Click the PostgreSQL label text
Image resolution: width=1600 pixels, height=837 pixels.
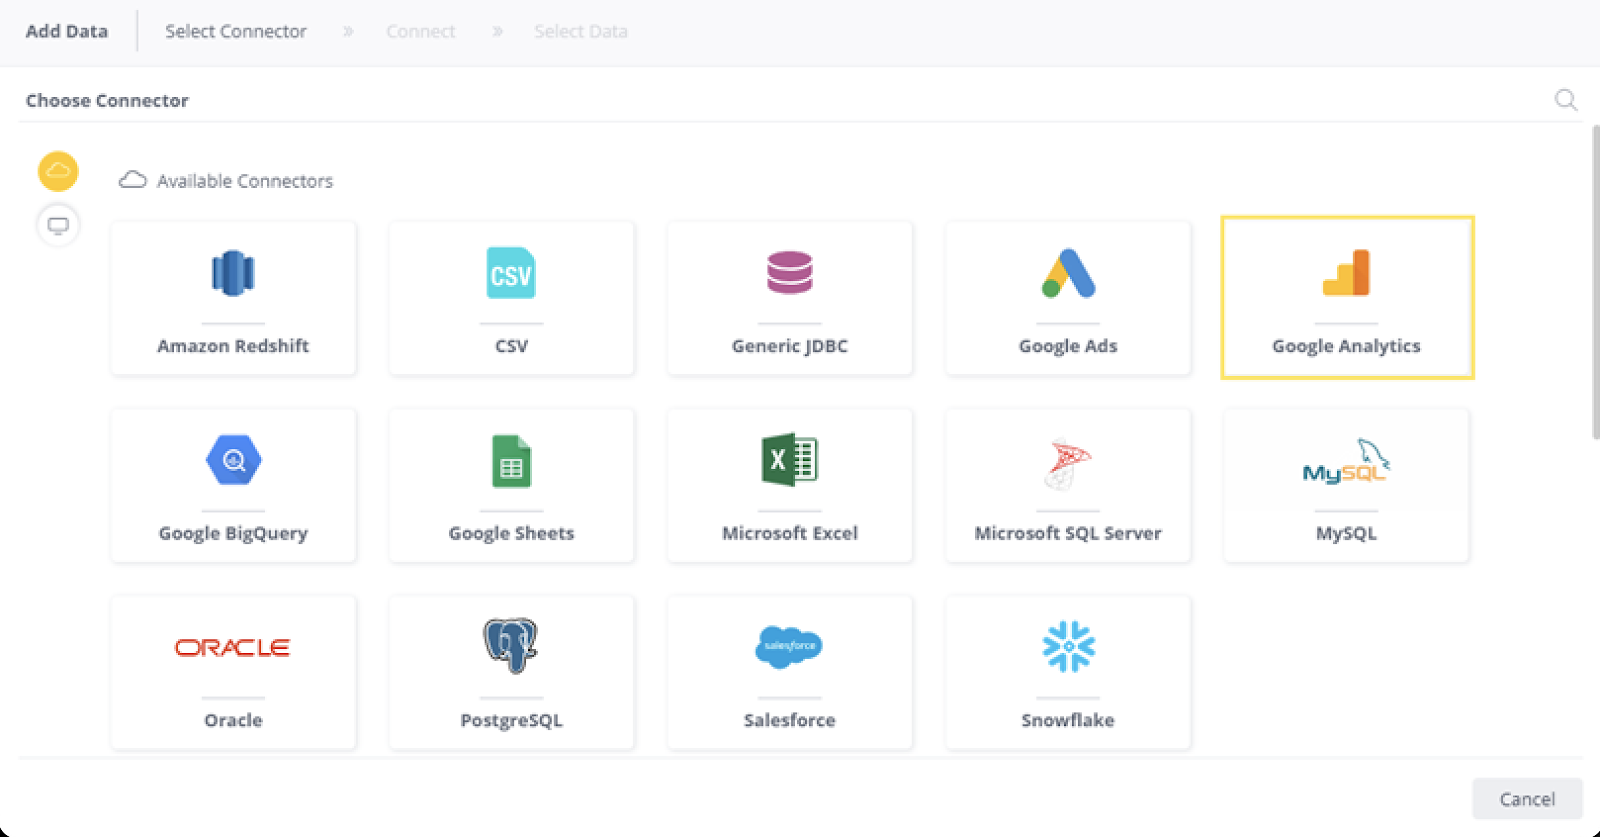click(x=511, y=720)
